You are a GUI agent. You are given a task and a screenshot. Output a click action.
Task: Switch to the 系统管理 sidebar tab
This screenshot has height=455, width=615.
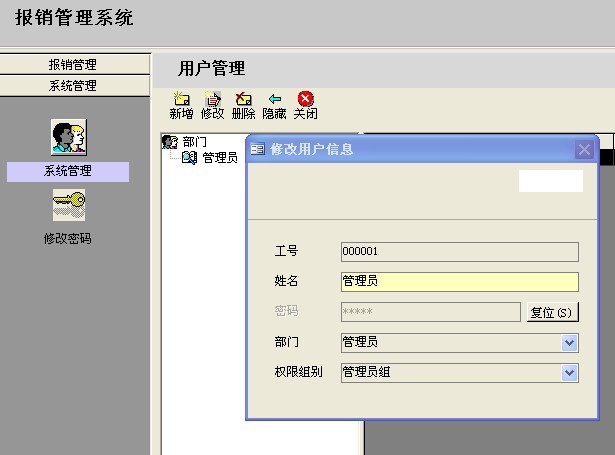point(75,86)
